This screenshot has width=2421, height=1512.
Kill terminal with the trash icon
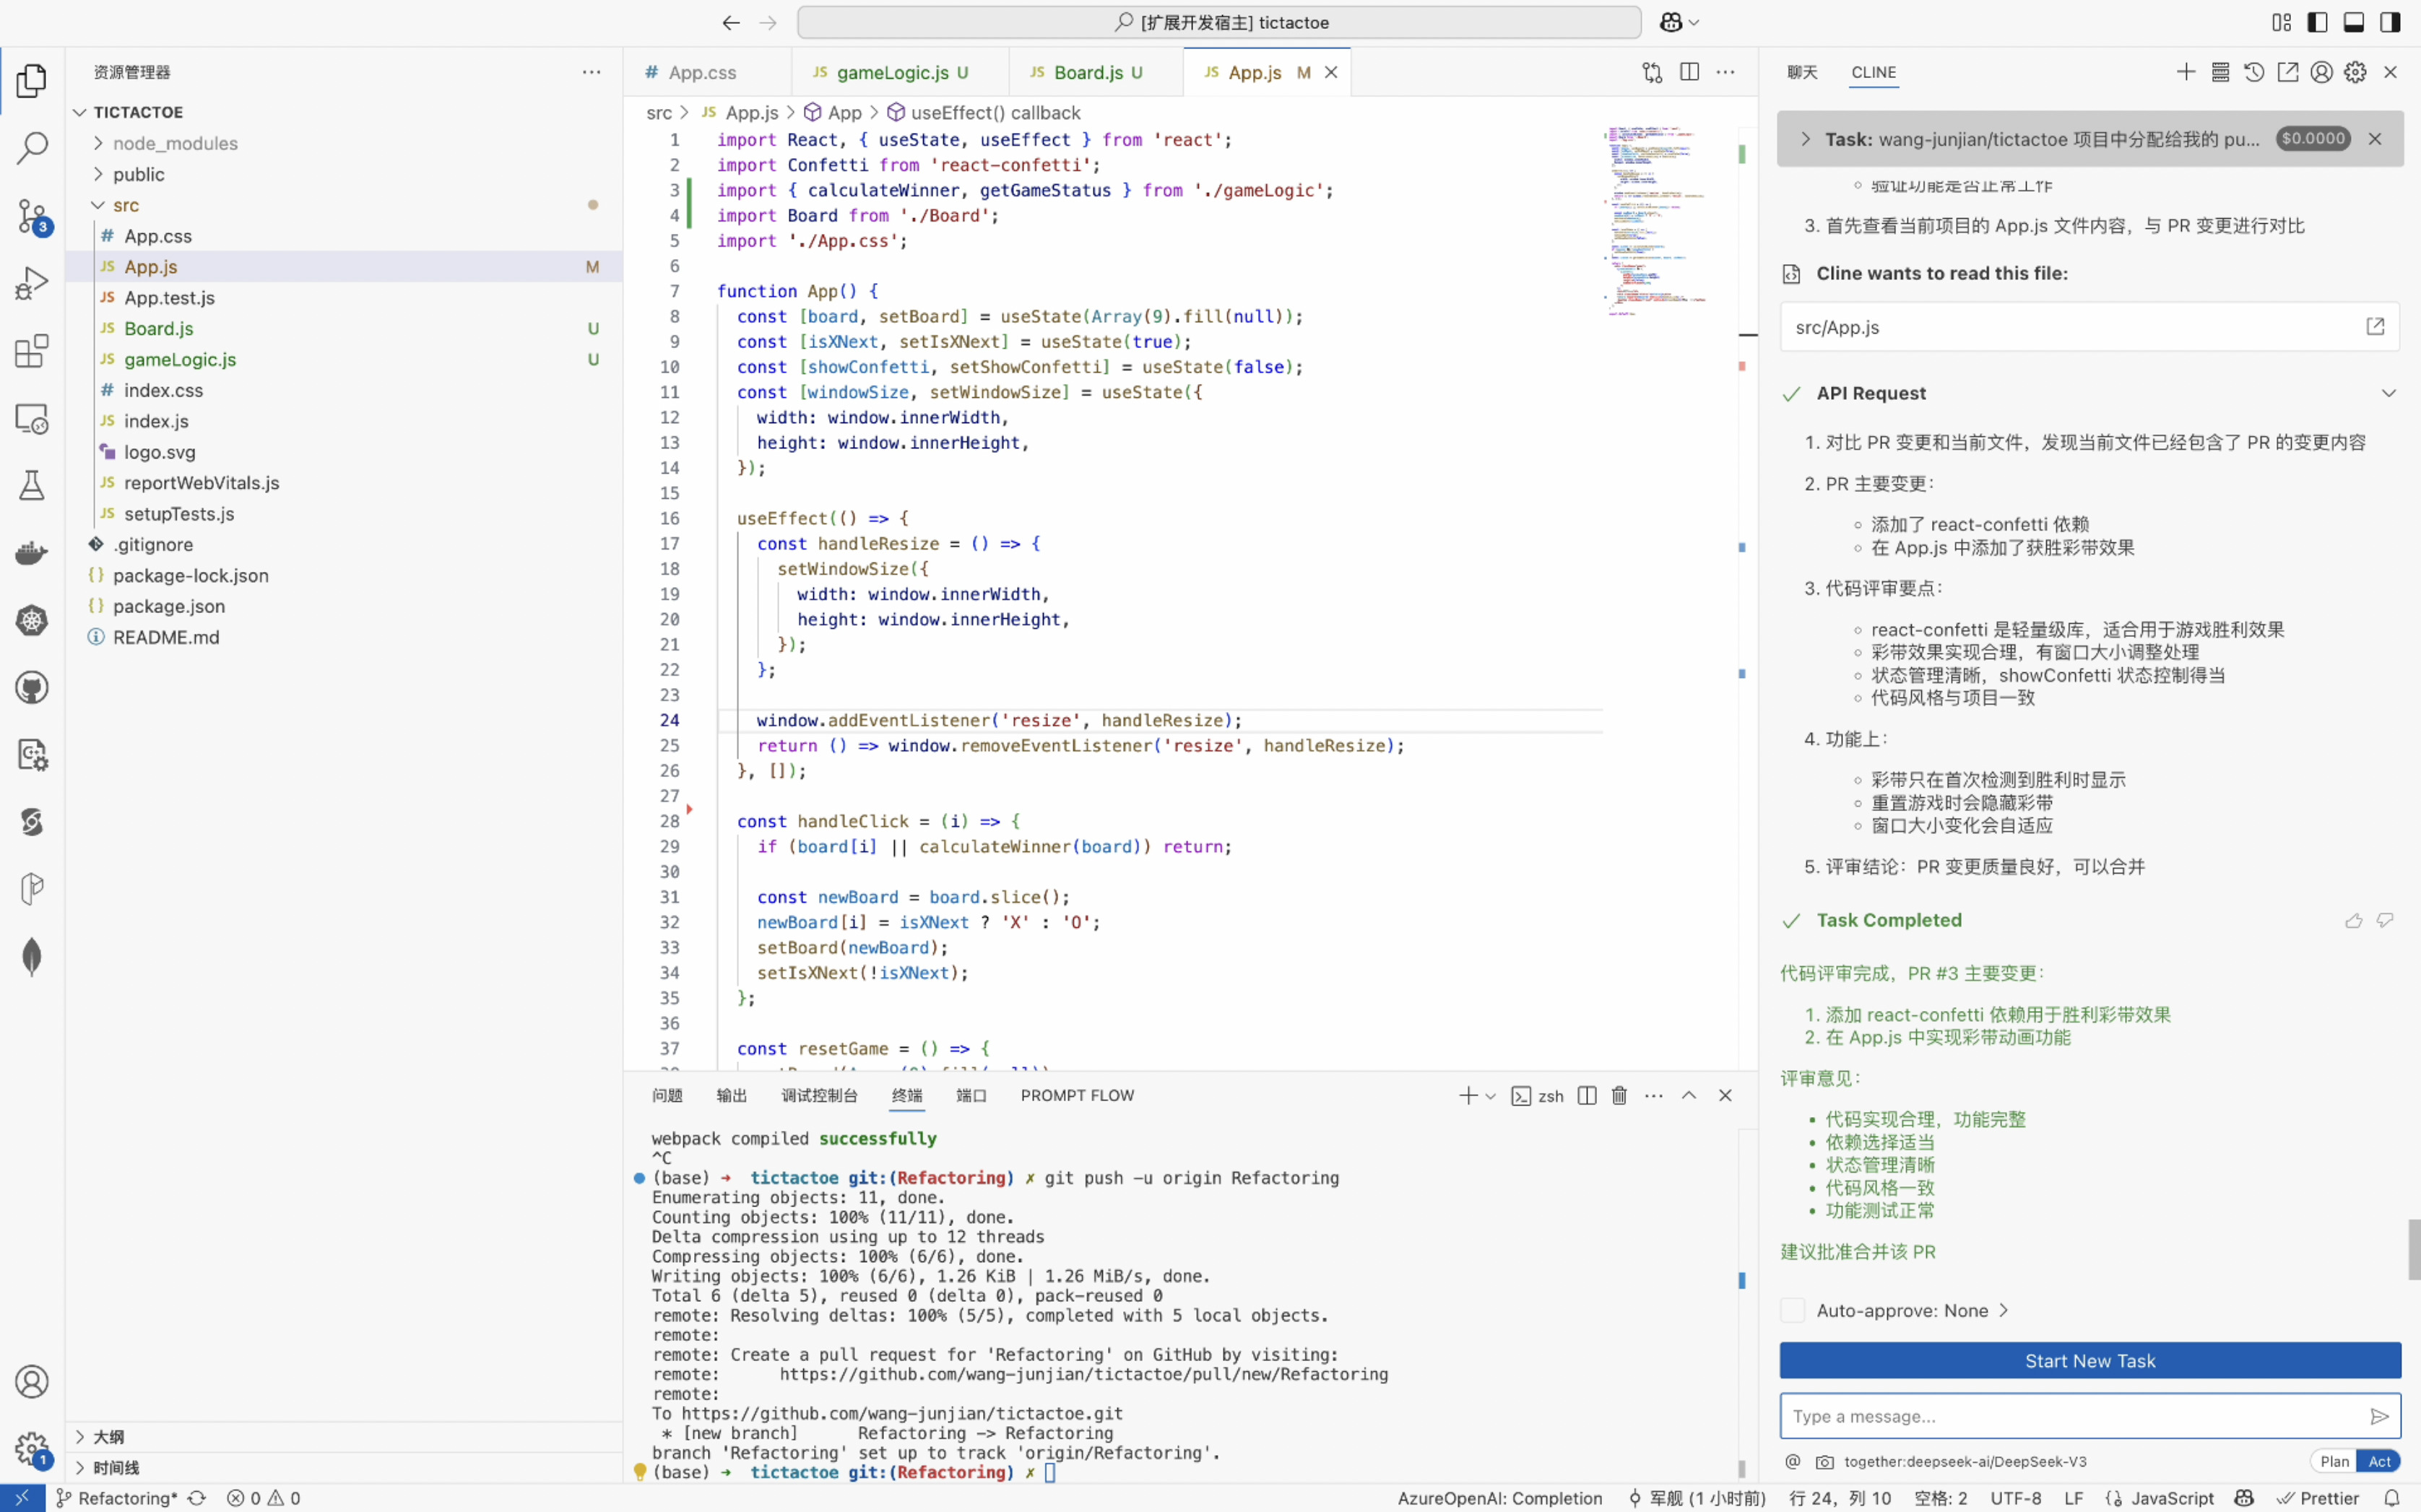[1619, 1096]
